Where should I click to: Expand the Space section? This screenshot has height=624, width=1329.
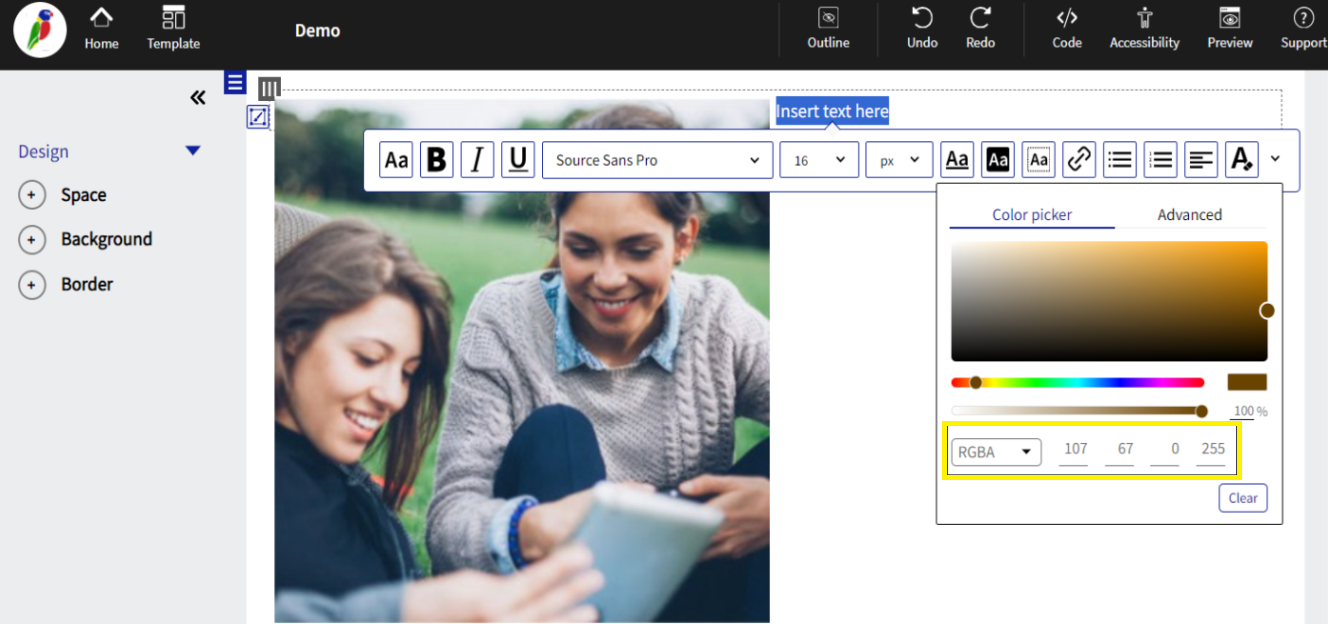(32, 195)
